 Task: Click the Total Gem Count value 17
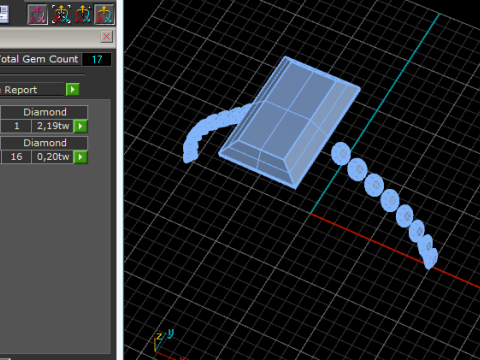point(97,59)
